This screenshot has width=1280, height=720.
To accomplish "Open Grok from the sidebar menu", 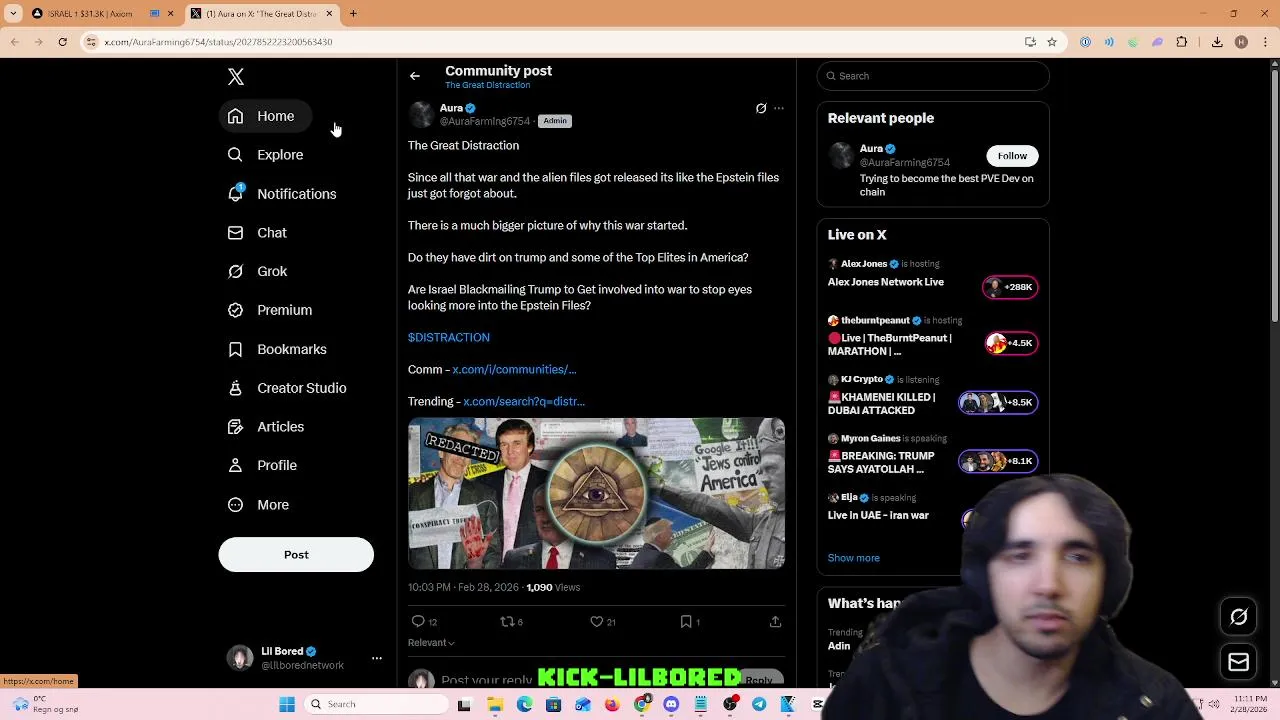I will (x=257, y=272).
